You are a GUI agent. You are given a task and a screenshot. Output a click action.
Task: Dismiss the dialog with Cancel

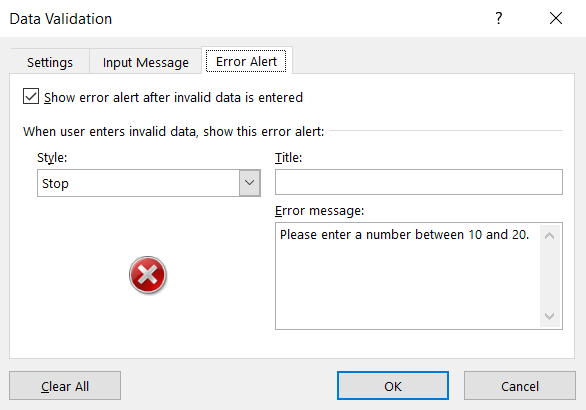point(520,386)
